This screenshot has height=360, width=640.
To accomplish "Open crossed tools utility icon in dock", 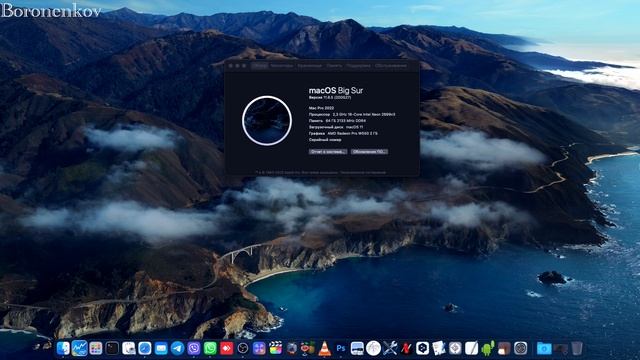I will point(390,348).
